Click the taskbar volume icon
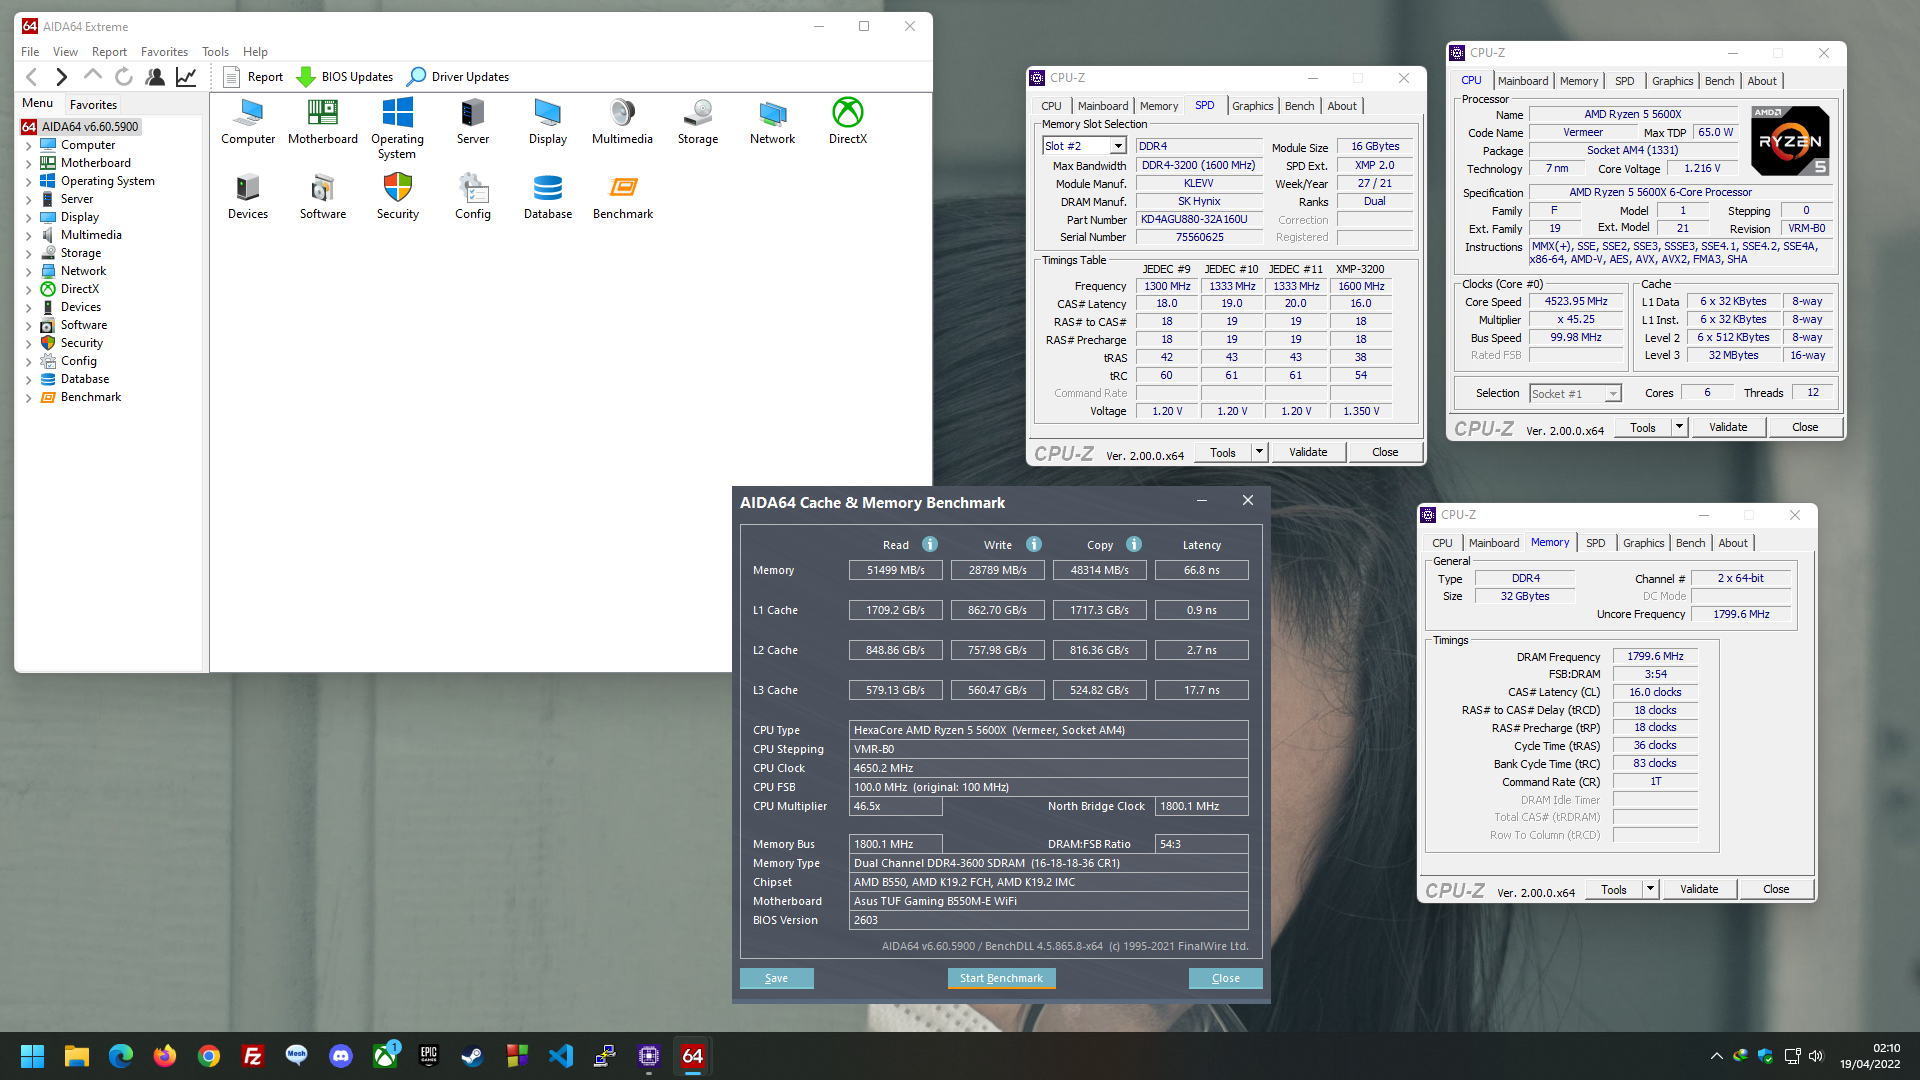The image size is (1920, 1080). [x=1816, y=1056]
